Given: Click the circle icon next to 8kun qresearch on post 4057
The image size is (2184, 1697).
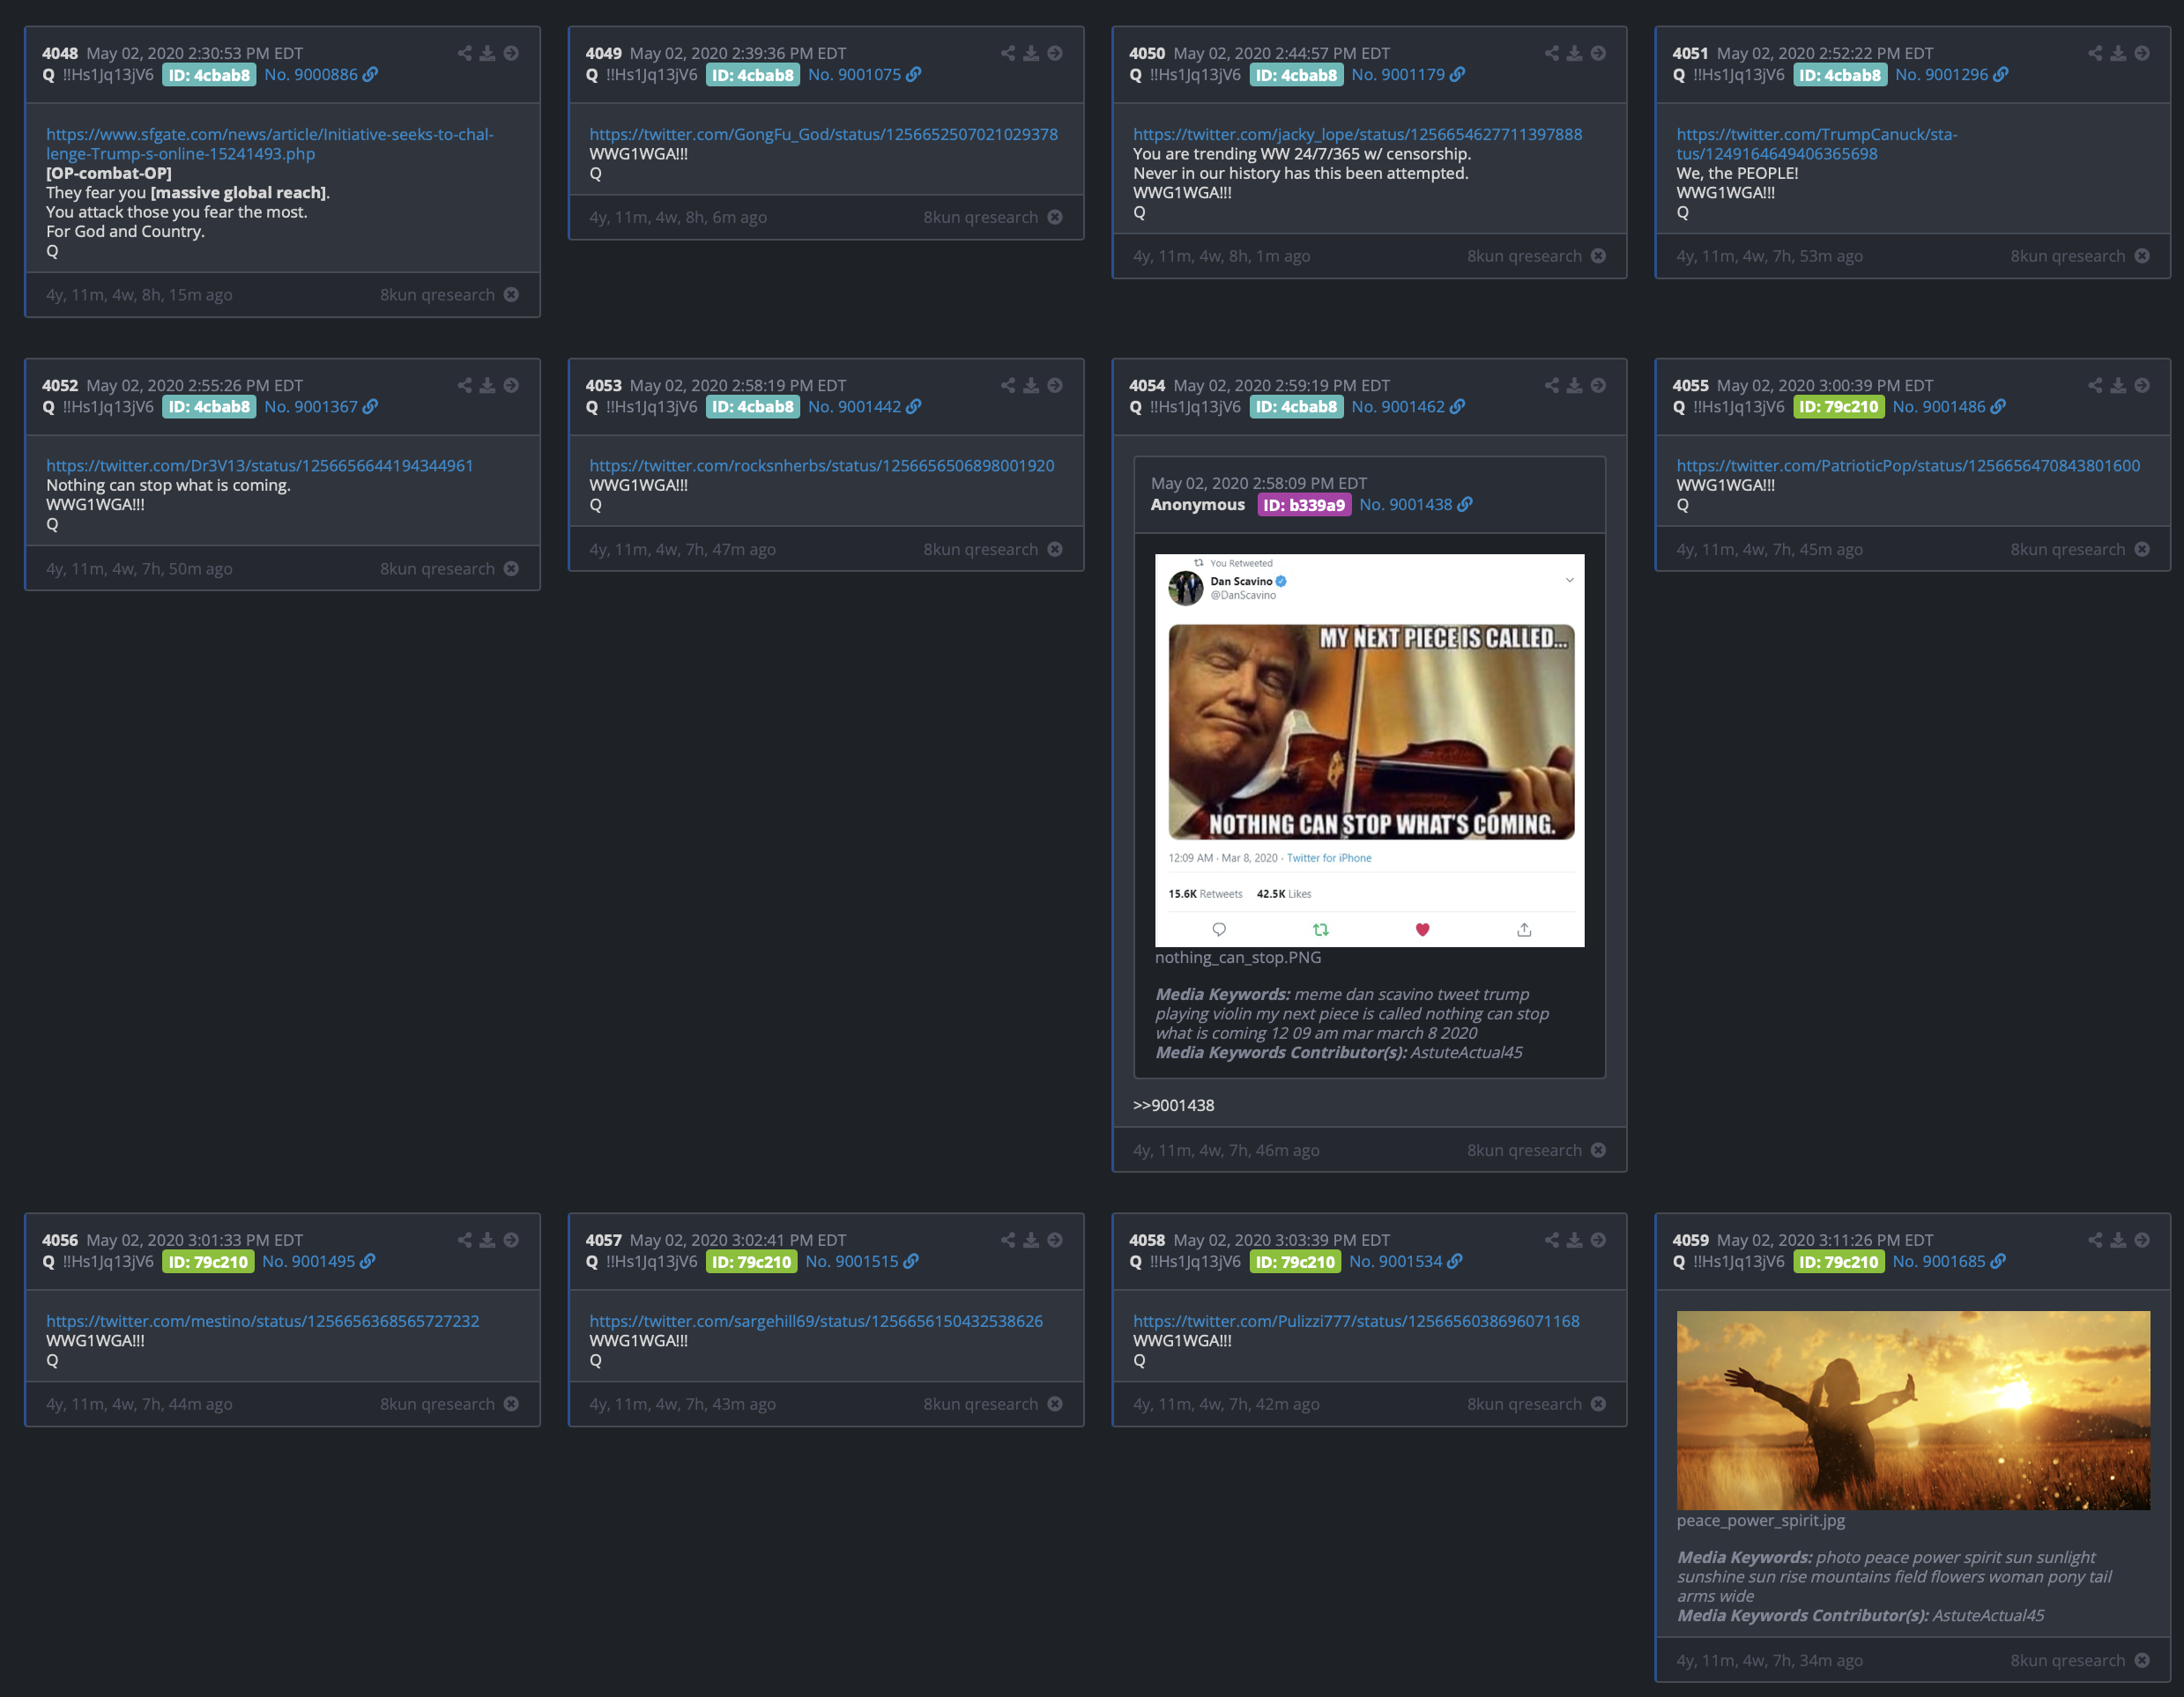Looking at the screenshot, I should [1055, 1404].
